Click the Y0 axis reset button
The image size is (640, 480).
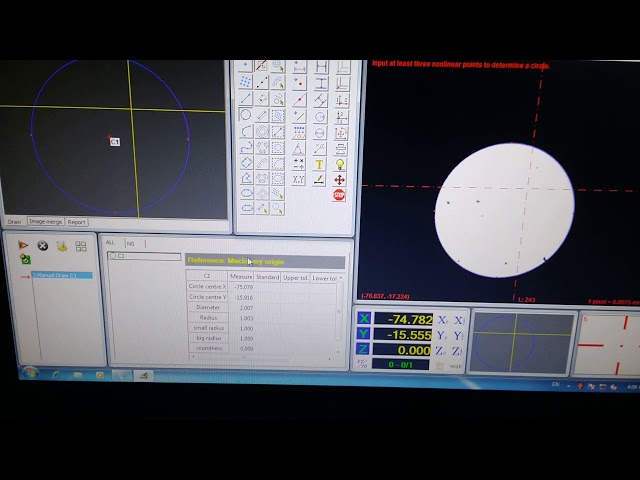[442, 336]
